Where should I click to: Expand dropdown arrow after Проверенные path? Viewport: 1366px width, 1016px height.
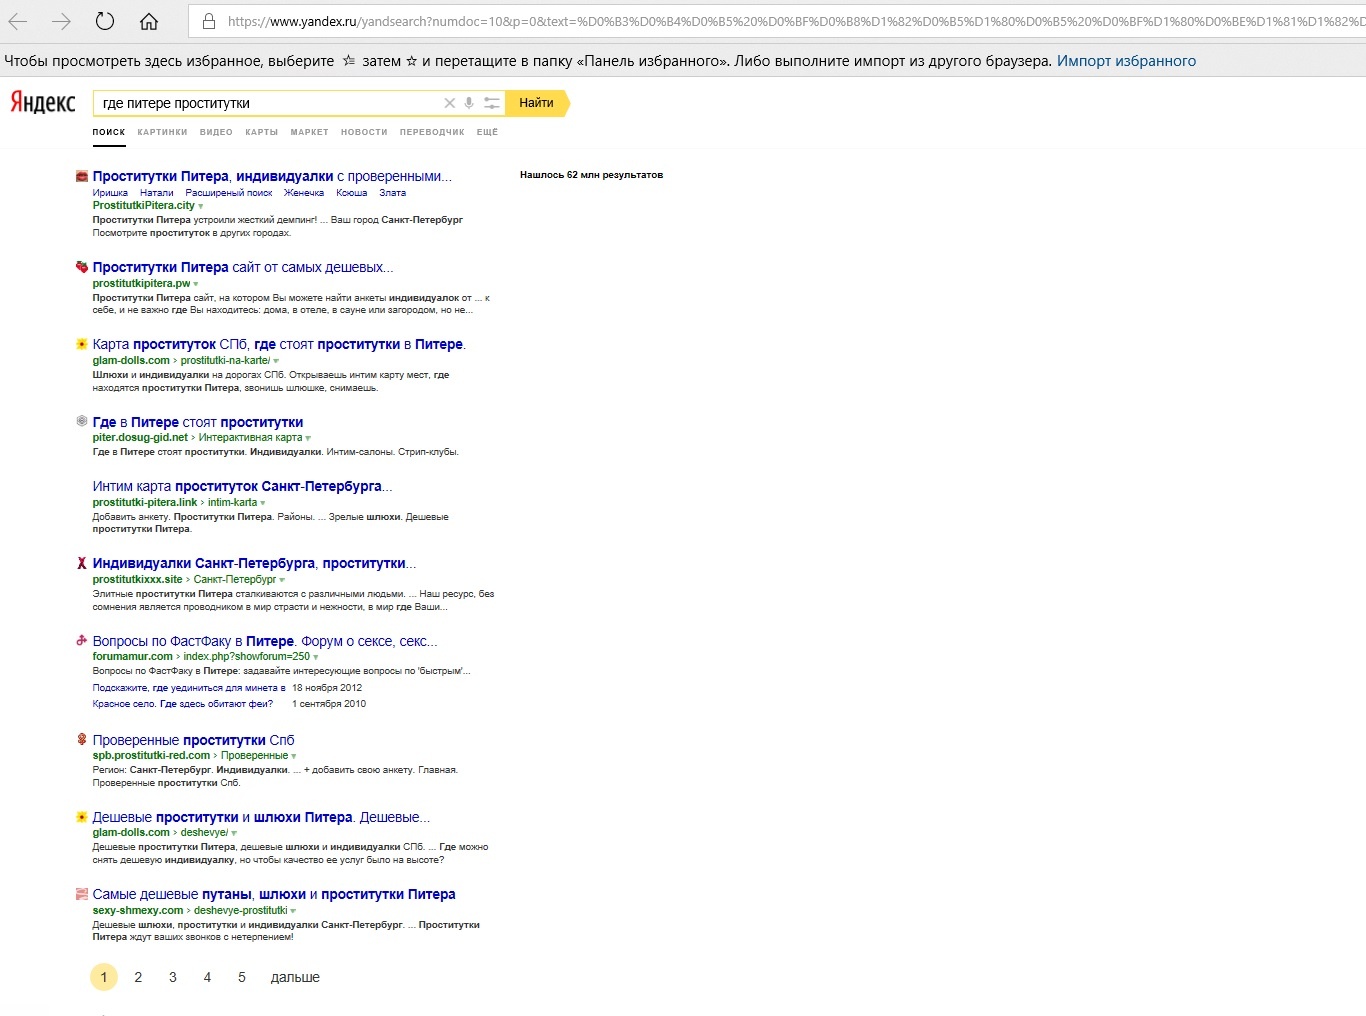[294, 756]
